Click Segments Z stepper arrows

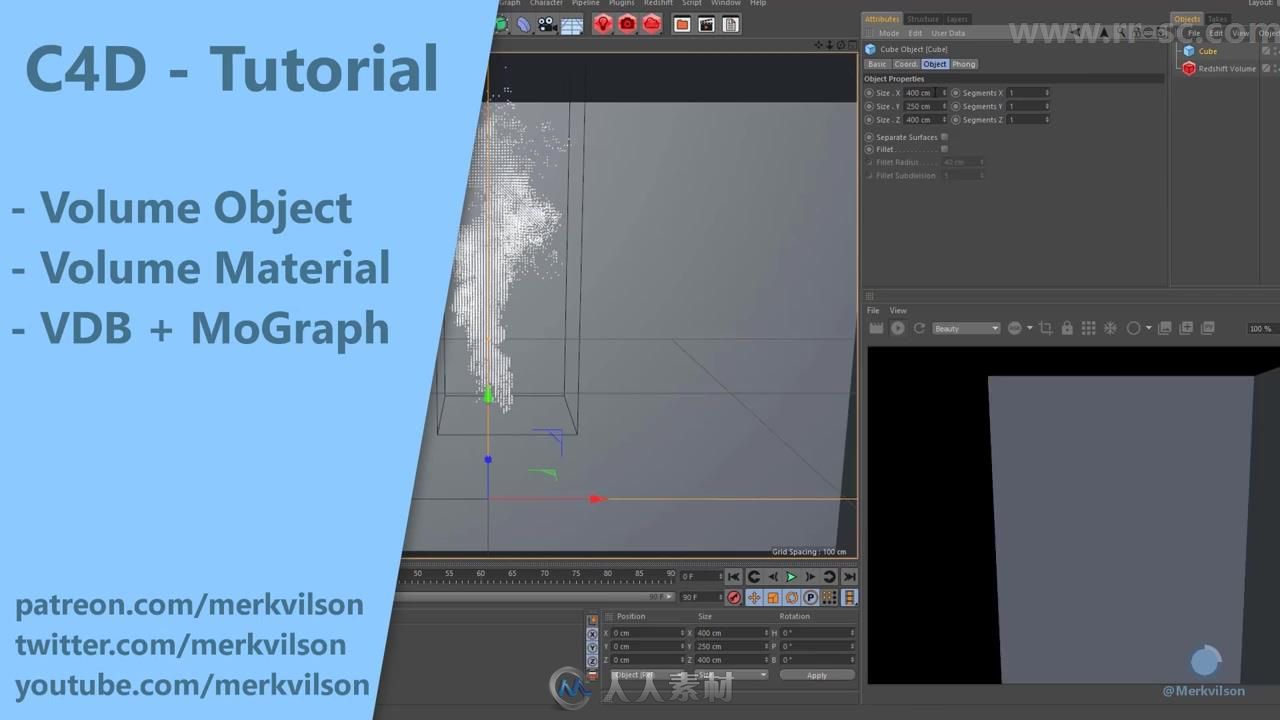(1047, 120)
